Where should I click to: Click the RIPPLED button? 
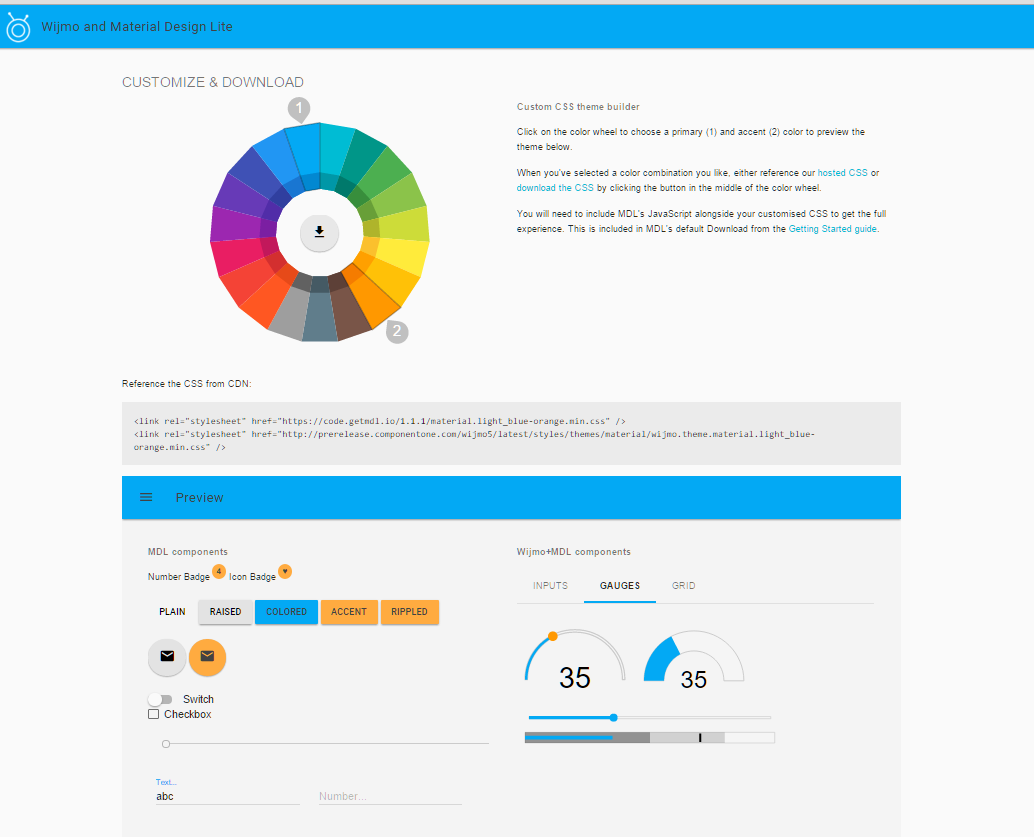410,611
